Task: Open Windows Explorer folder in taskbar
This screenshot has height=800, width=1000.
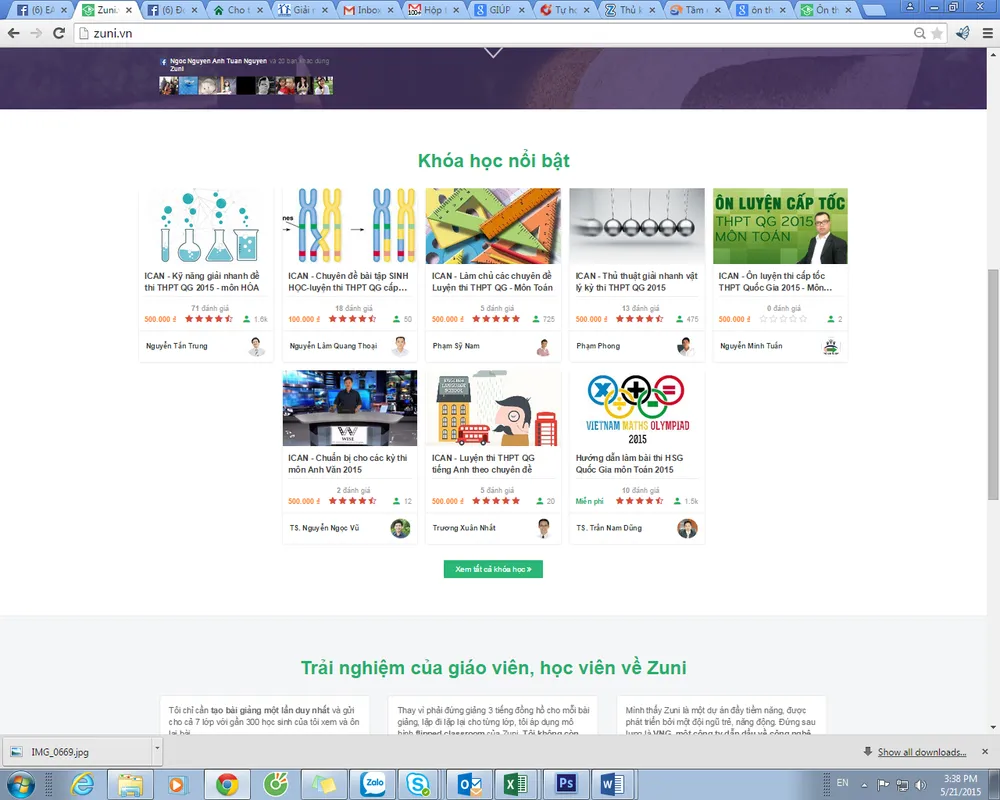Action: pyautogui.click(x=130, y=784)
